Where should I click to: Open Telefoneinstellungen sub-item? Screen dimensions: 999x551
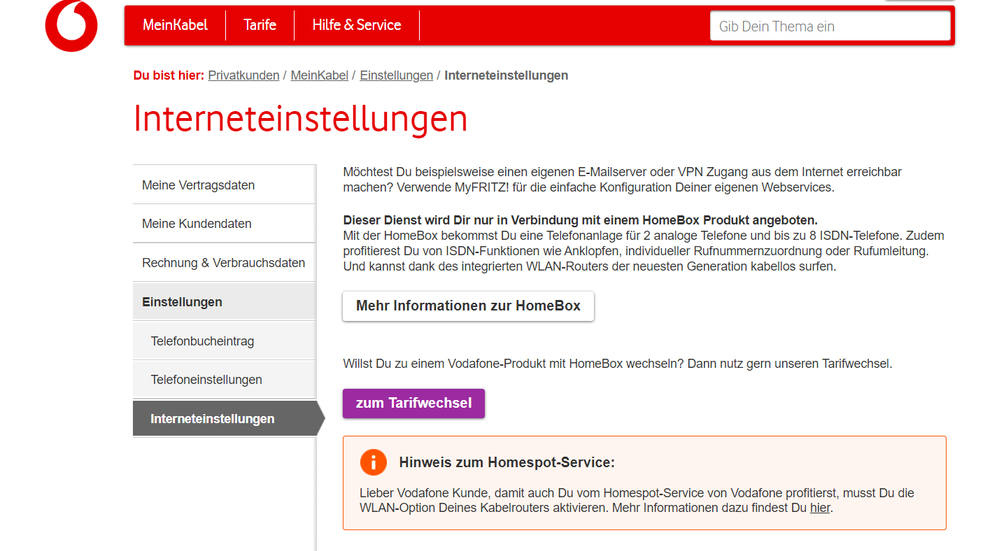[224, 380]
